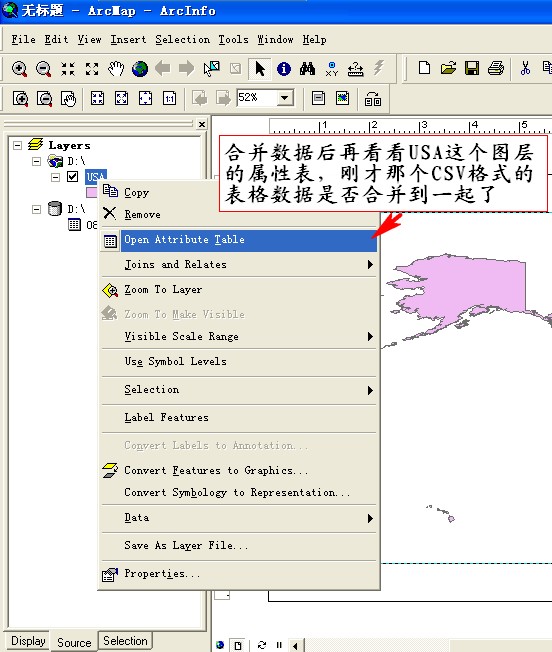Click the Open document folder icon
552x652 pixels.
[x=448, y=68]
